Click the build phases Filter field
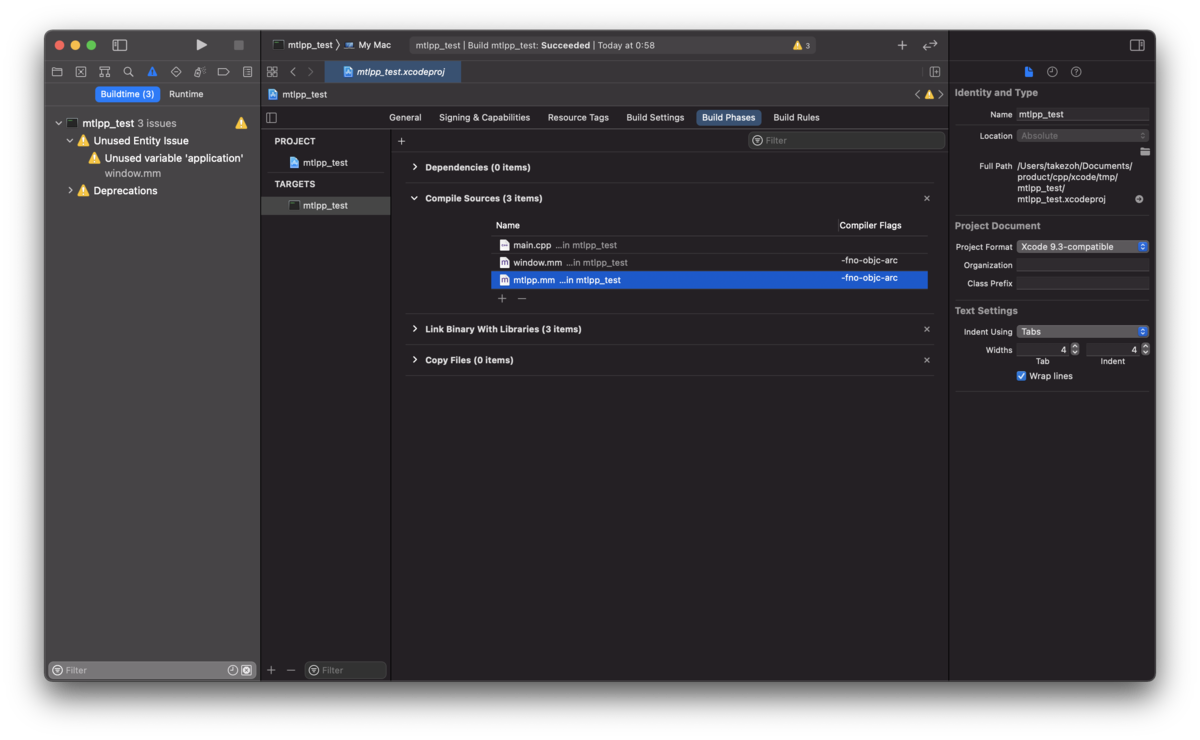1200x740 pixels. tap(846, 141)
